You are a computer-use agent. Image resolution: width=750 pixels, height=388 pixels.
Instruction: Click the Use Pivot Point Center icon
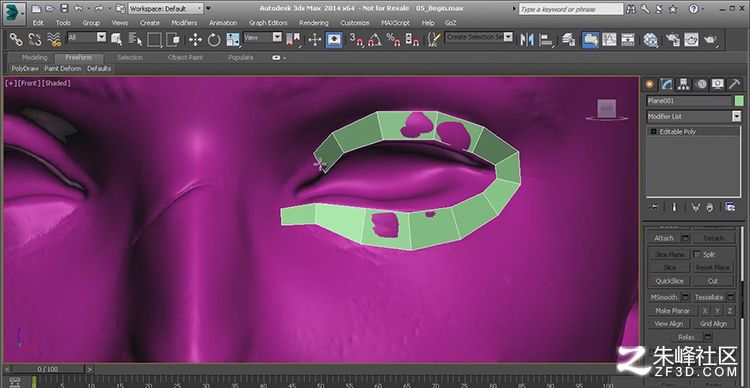point(293,40)
